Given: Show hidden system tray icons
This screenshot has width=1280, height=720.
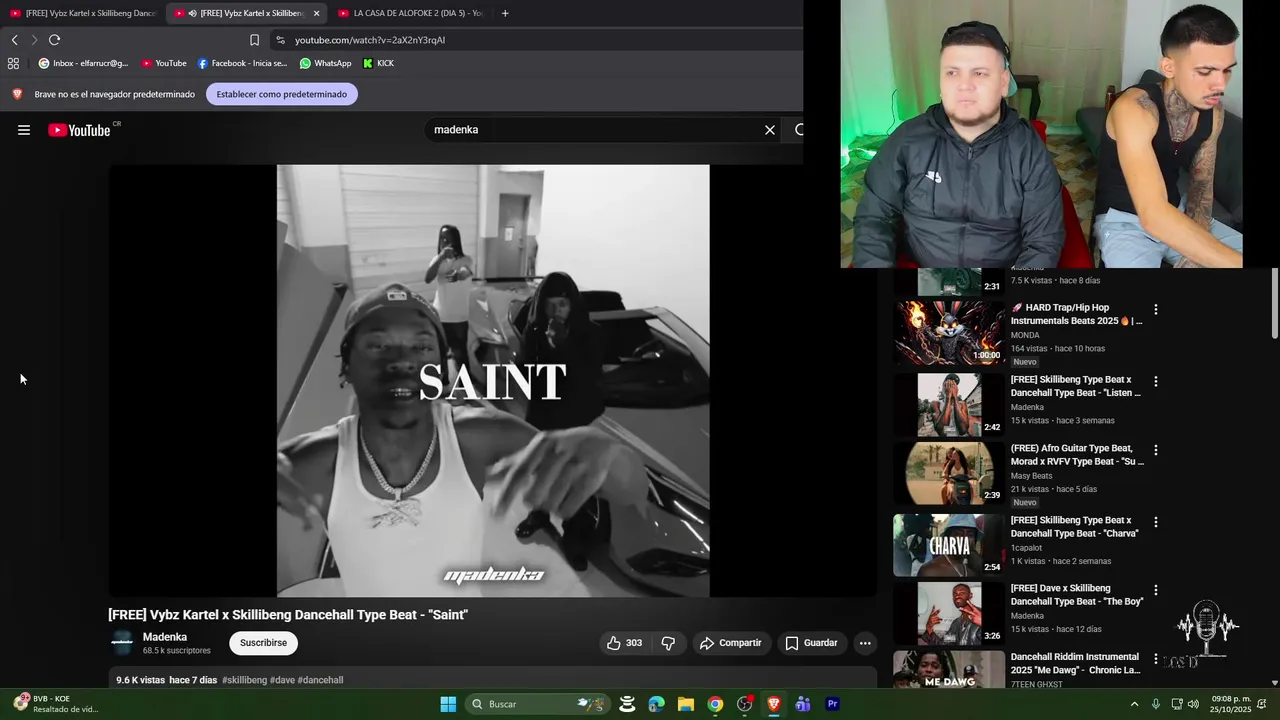Looking at the screenshot, I should pyautogui.click(x=1134, y=704).
